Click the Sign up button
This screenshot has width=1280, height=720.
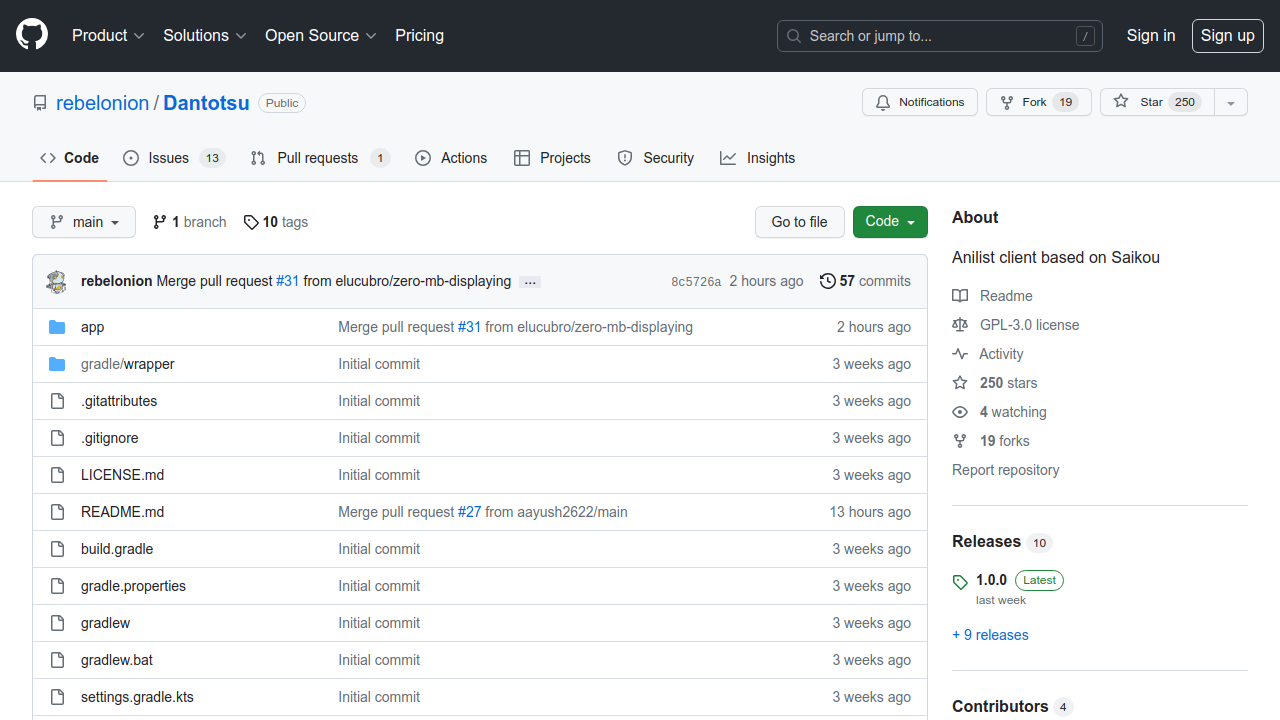click(1228, 36)
